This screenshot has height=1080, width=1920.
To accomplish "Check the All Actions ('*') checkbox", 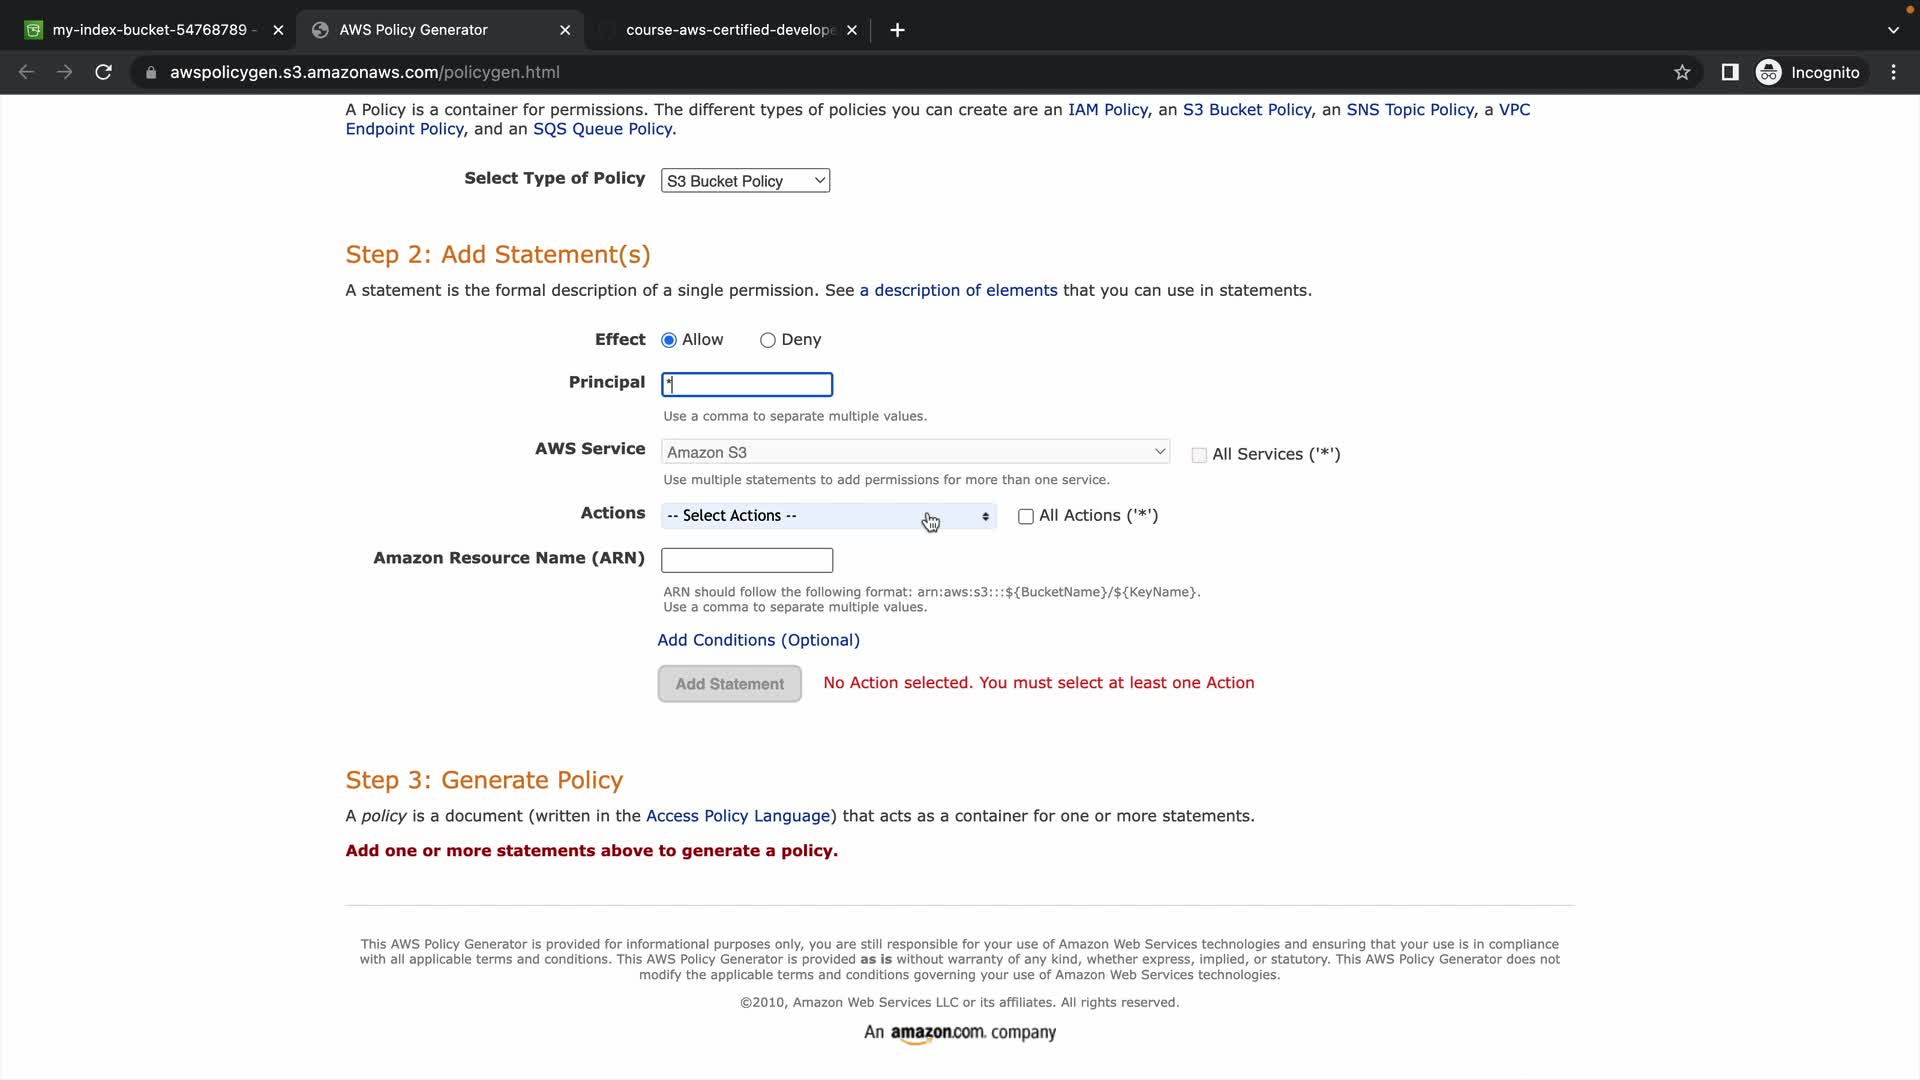I will coord(1026,516).
